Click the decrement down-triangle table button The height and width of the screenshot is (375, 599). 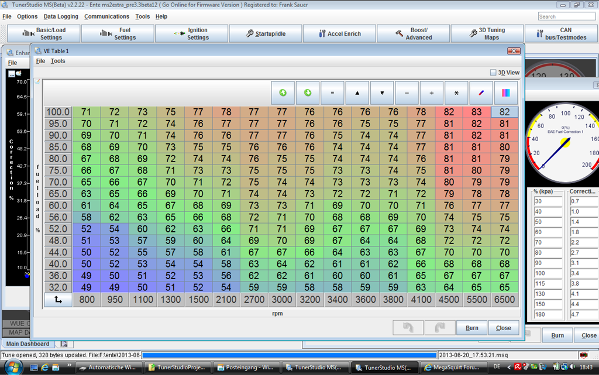[x=382, y=93]
